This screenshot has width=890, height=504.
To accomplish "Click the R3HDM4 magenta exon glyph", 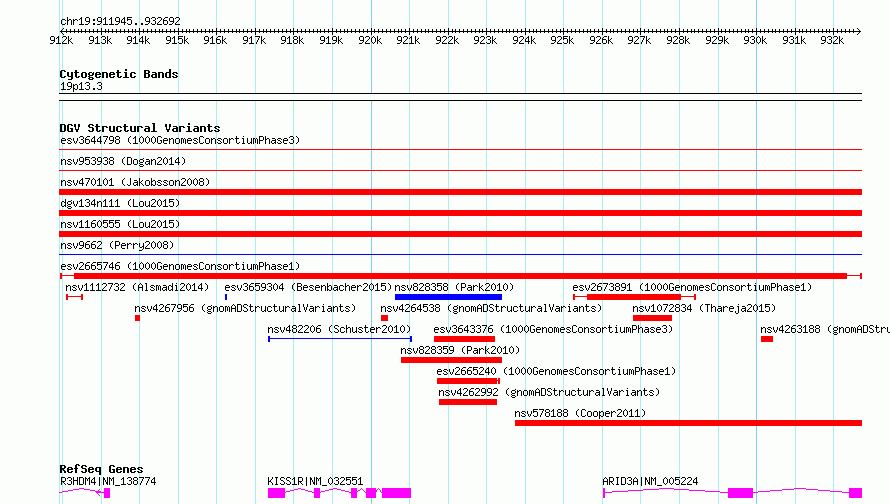I will click(x=107, y=493).
